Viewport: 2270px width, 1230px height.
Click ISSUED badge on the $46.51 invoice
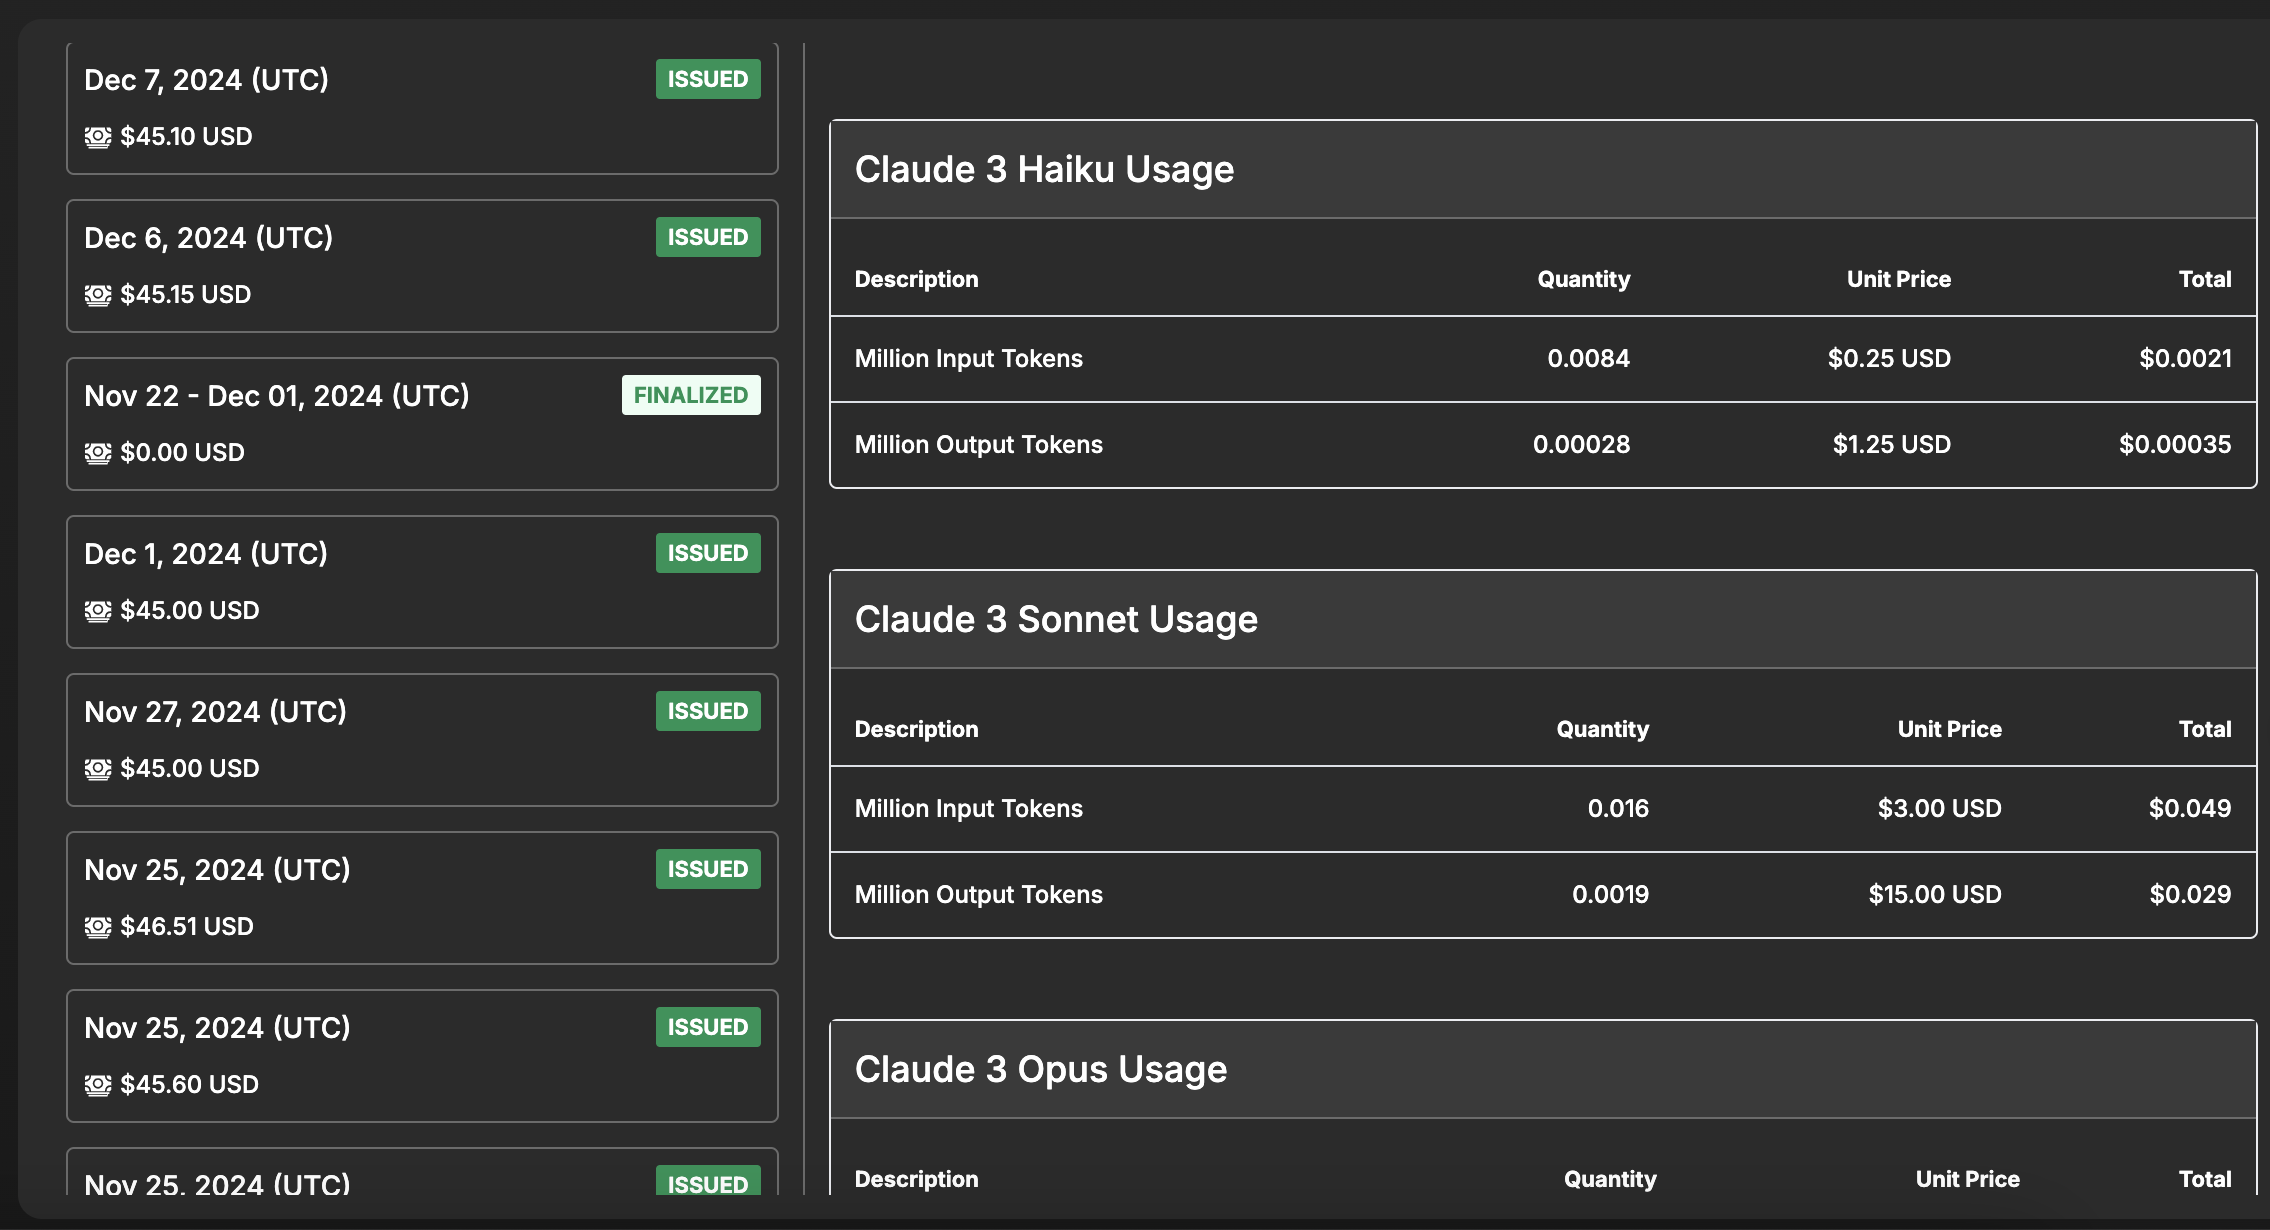point(708,869)
